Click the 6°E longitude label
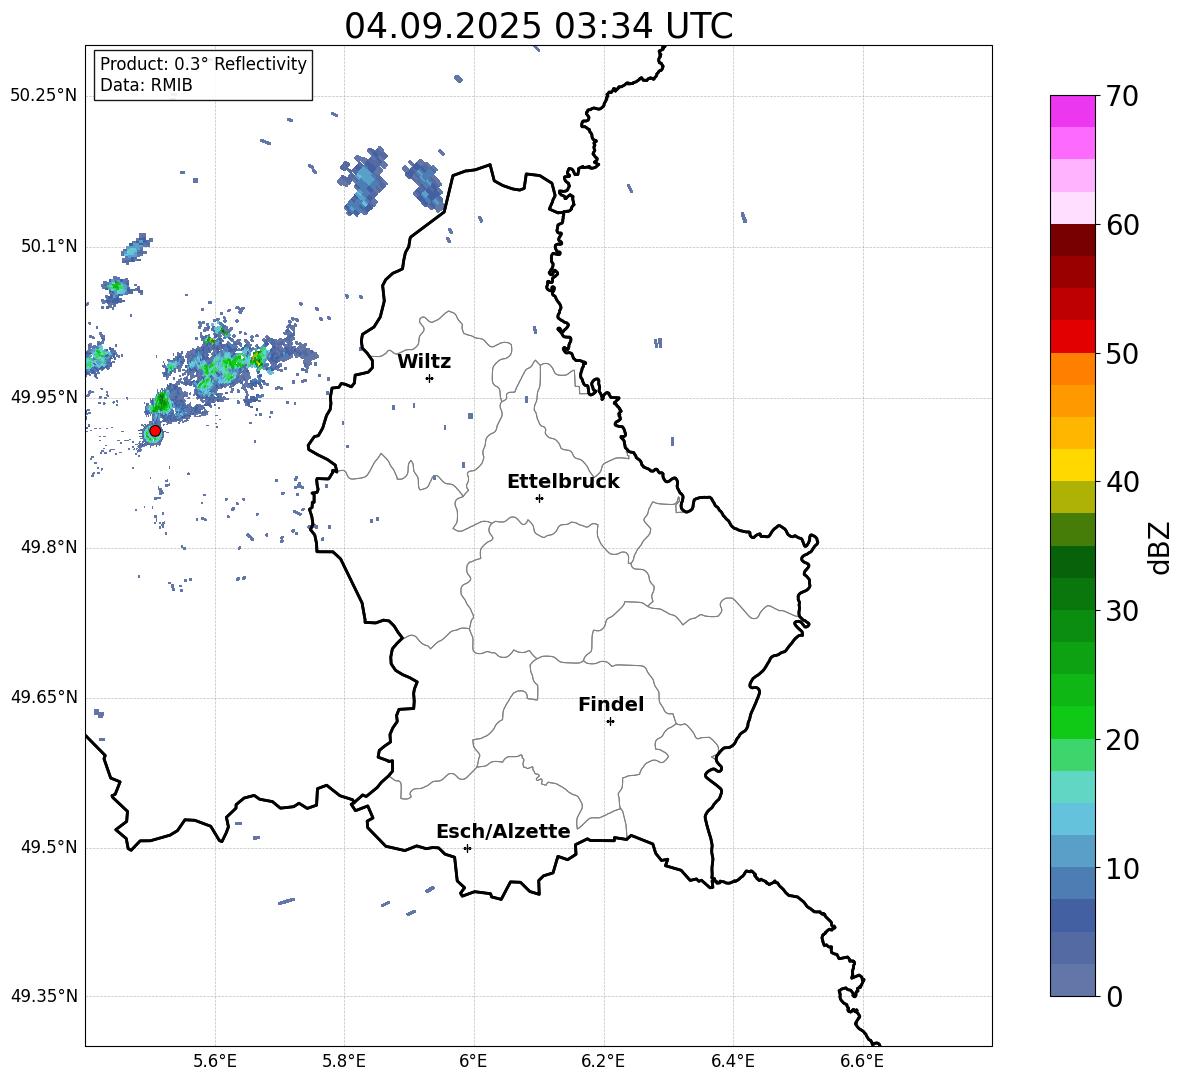1184x1081 pixels. [x=473, y=1061]
